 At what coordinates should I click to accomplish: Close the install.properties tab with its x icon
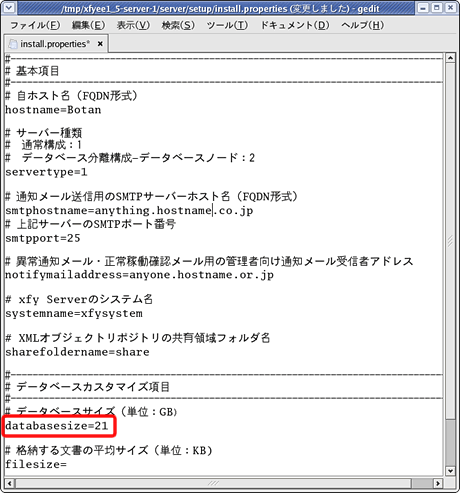[x=100, y=44]
